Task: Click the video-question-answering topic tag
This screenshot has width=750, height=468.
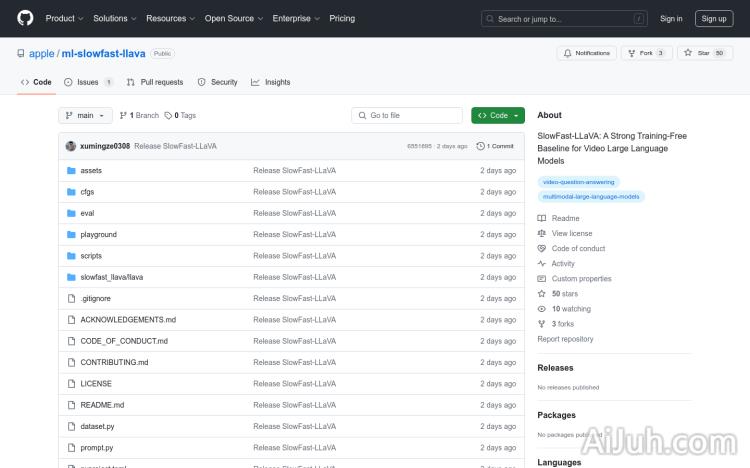Action: (x=579, y=182)
